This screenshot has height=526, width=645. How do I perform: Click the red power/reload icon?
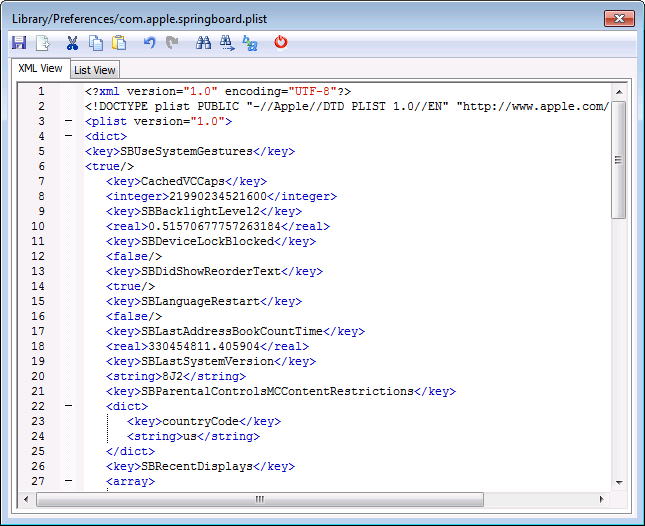click(281, 43)
